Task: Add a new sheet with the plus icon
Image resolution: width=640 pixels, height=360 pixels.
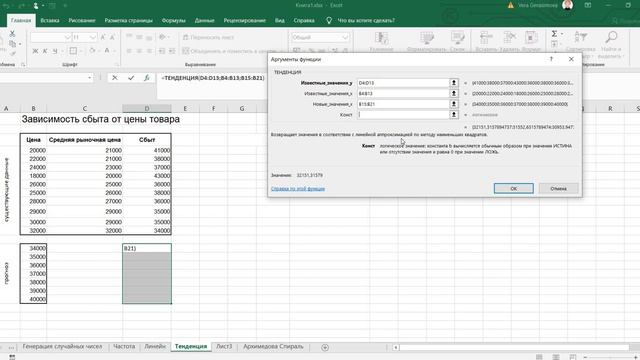Action: pos(325,347)
